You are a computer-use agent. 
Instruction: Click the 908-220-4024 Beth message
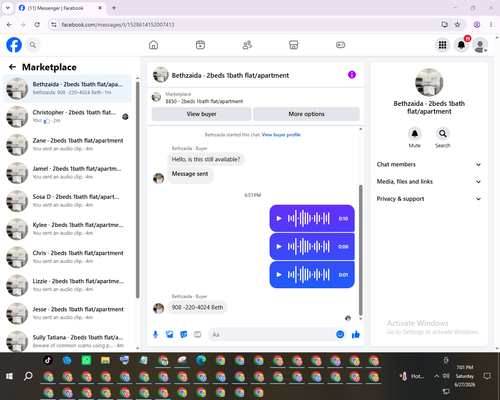coord(197,307)
